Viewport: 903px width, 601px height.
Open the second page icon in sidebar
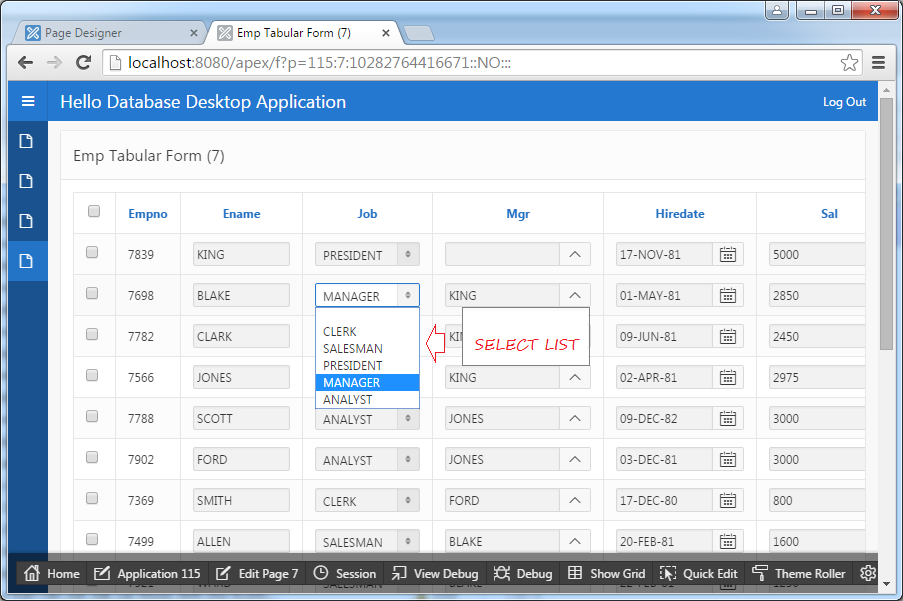[x=26, y=181]
